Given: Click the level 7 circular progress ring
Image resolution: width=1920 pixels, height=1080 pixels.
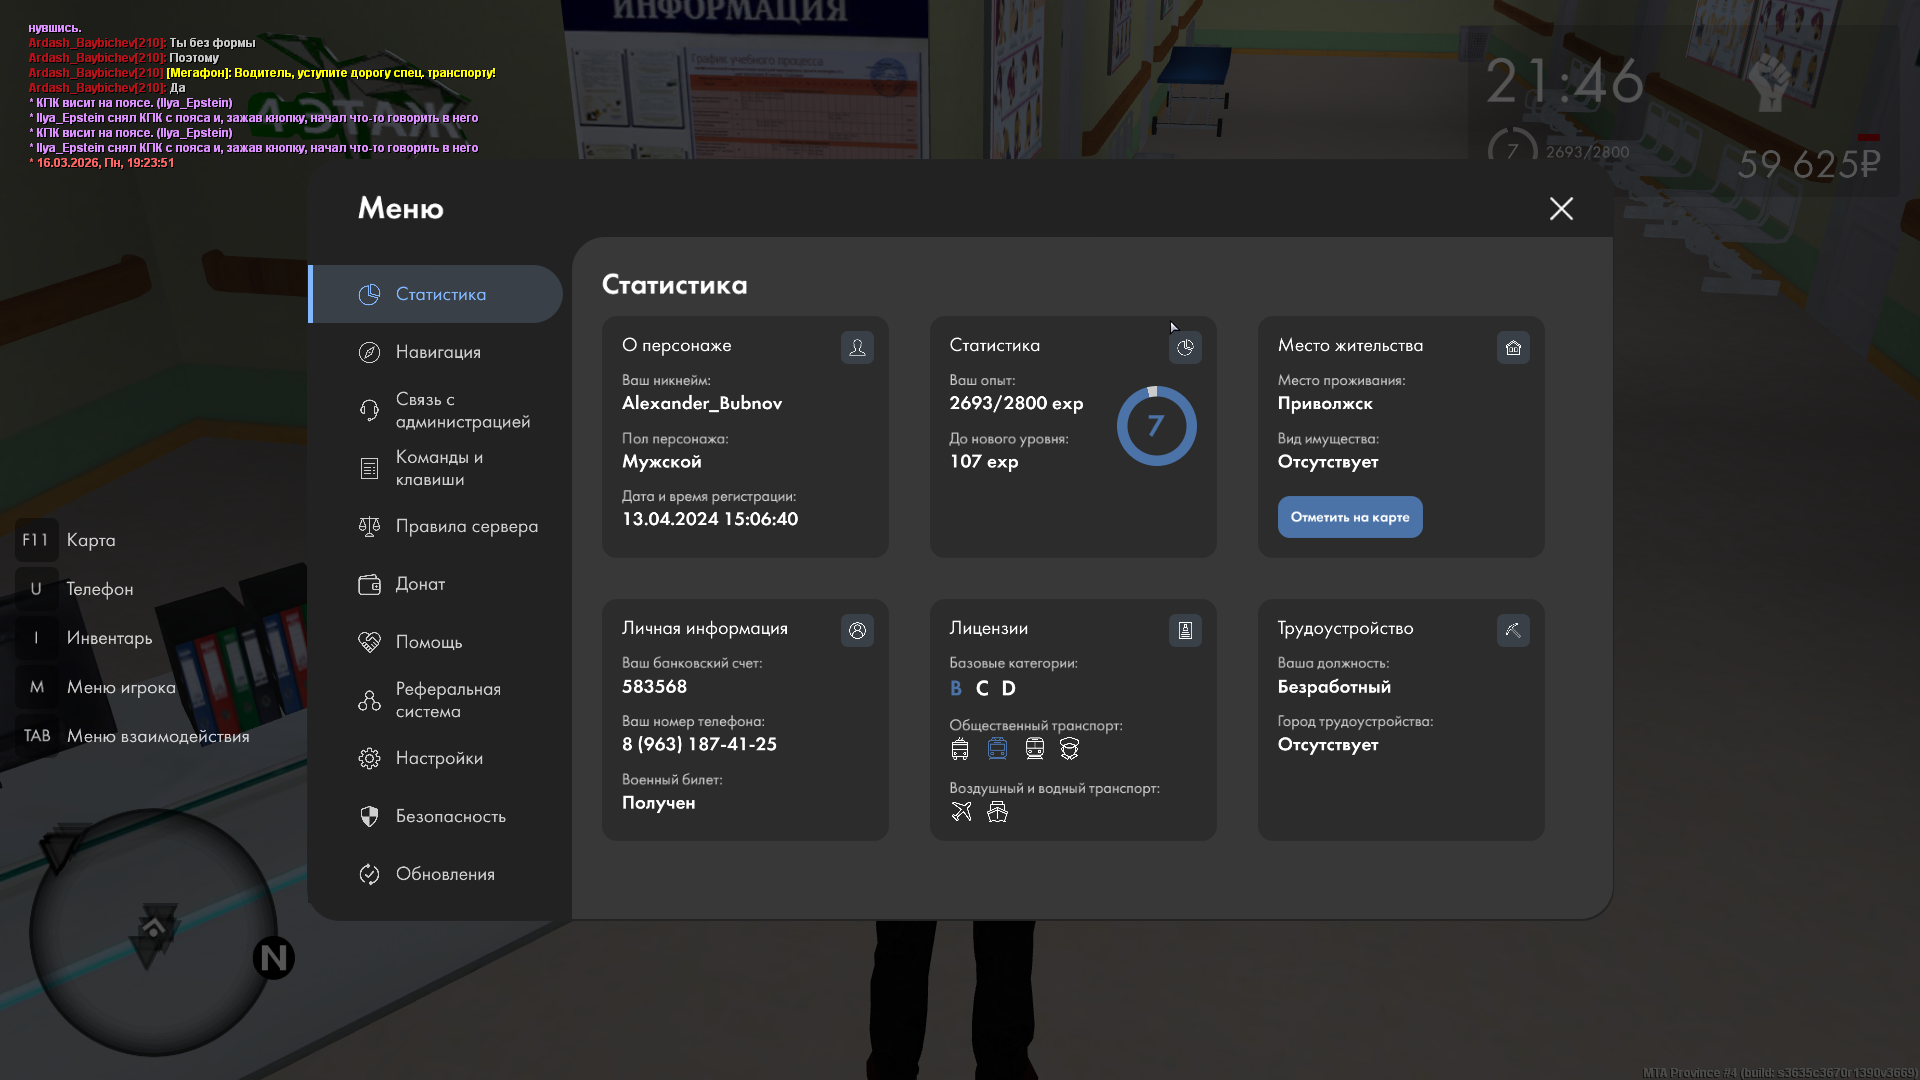Looking at the screenshot, I should (1156, 426).
